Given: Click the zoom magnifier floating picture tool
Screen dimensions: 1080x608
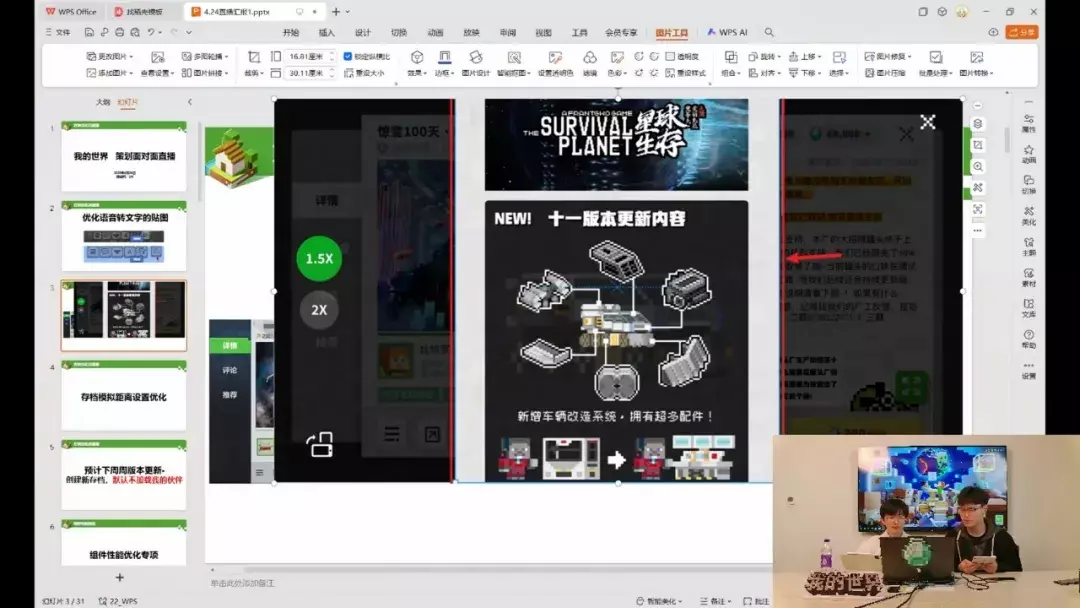Looking at the screenshot, I should 978,167.
